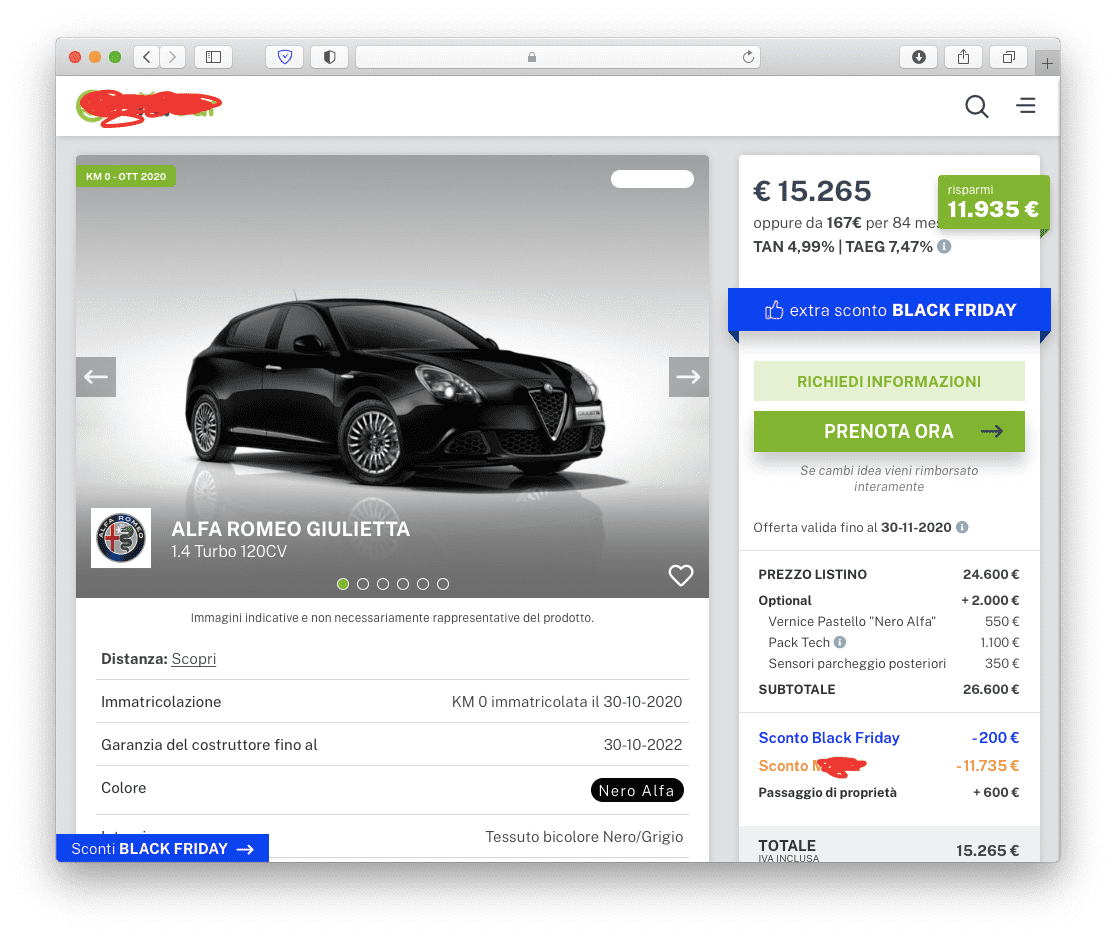Click Vernice Pastello "Nero Alfa" option
1116x936 pixels.
point(893,621)
